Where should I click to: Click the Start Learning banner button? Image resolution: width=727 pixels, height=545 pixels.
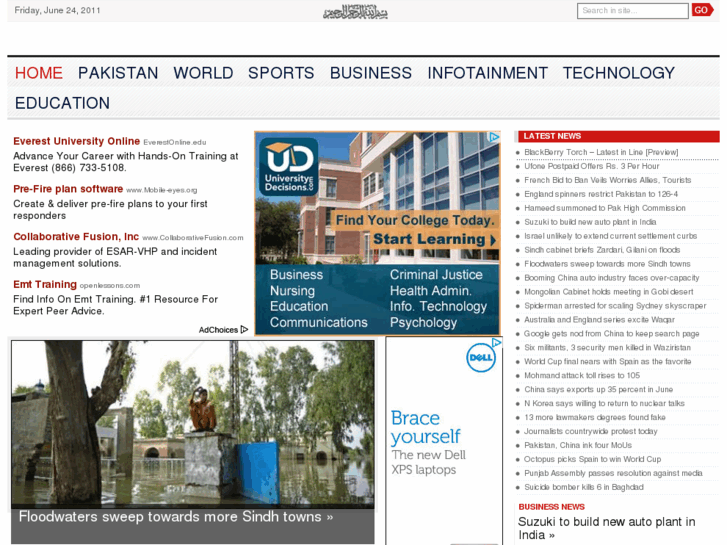tap(434, 239)
